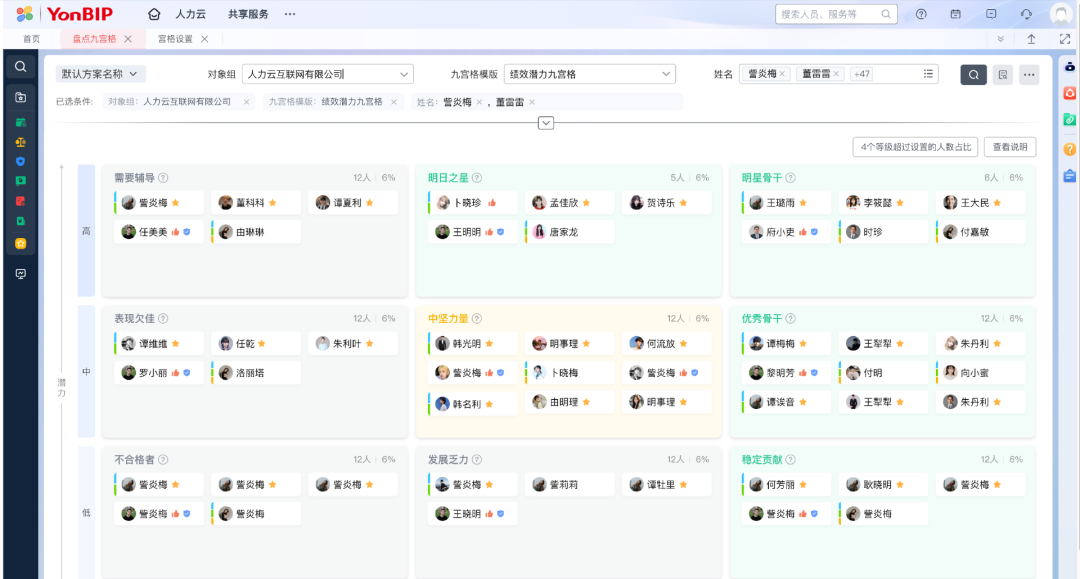The height and width of the screenshot is (579, 1080).
Task: Click the help icon next to 明日之星
Action: [x=477, y=178]
